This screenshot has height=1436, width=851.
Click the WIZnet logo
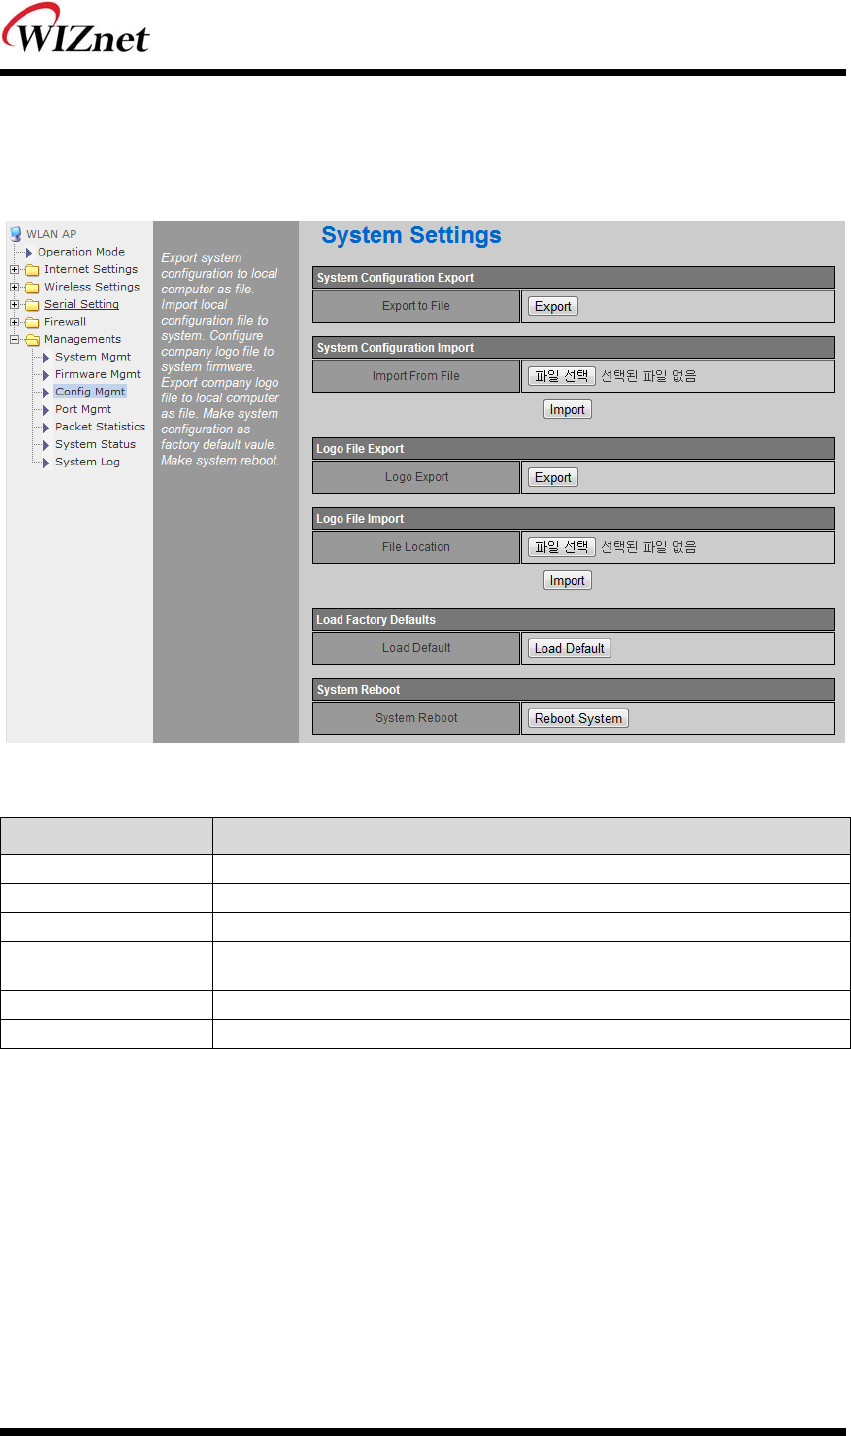click(x=75, y=28)
